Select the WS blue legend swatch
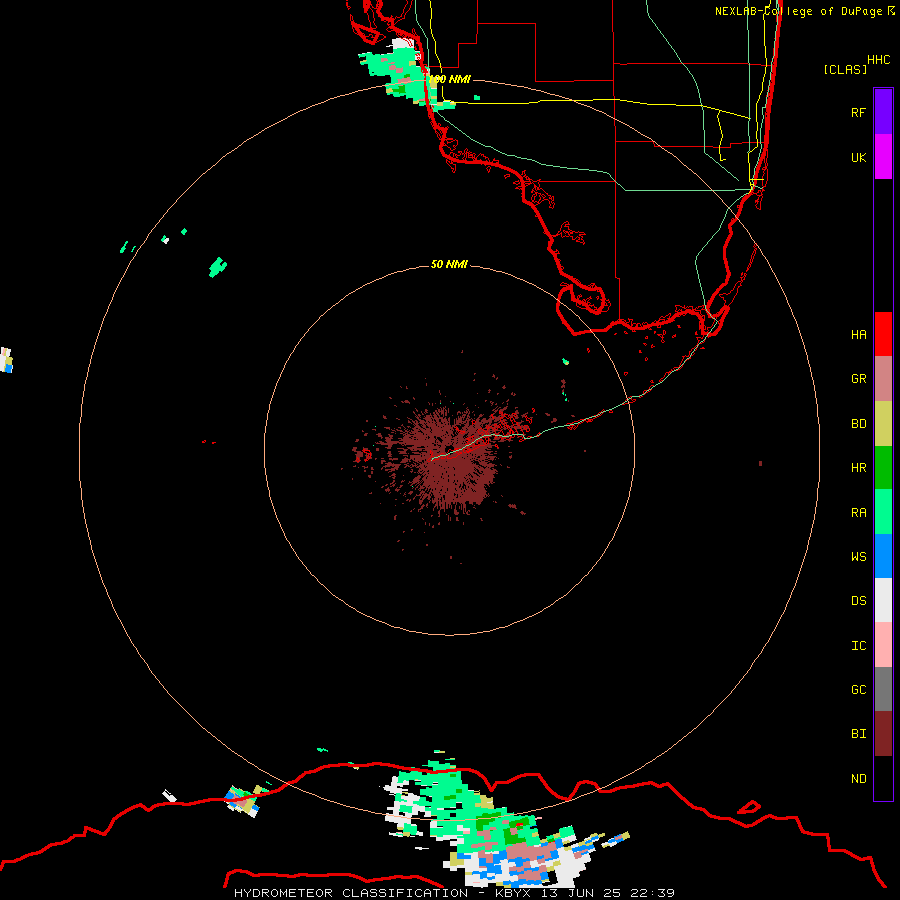Viewport: 900px width, 900px height. (x=883, y=556)
